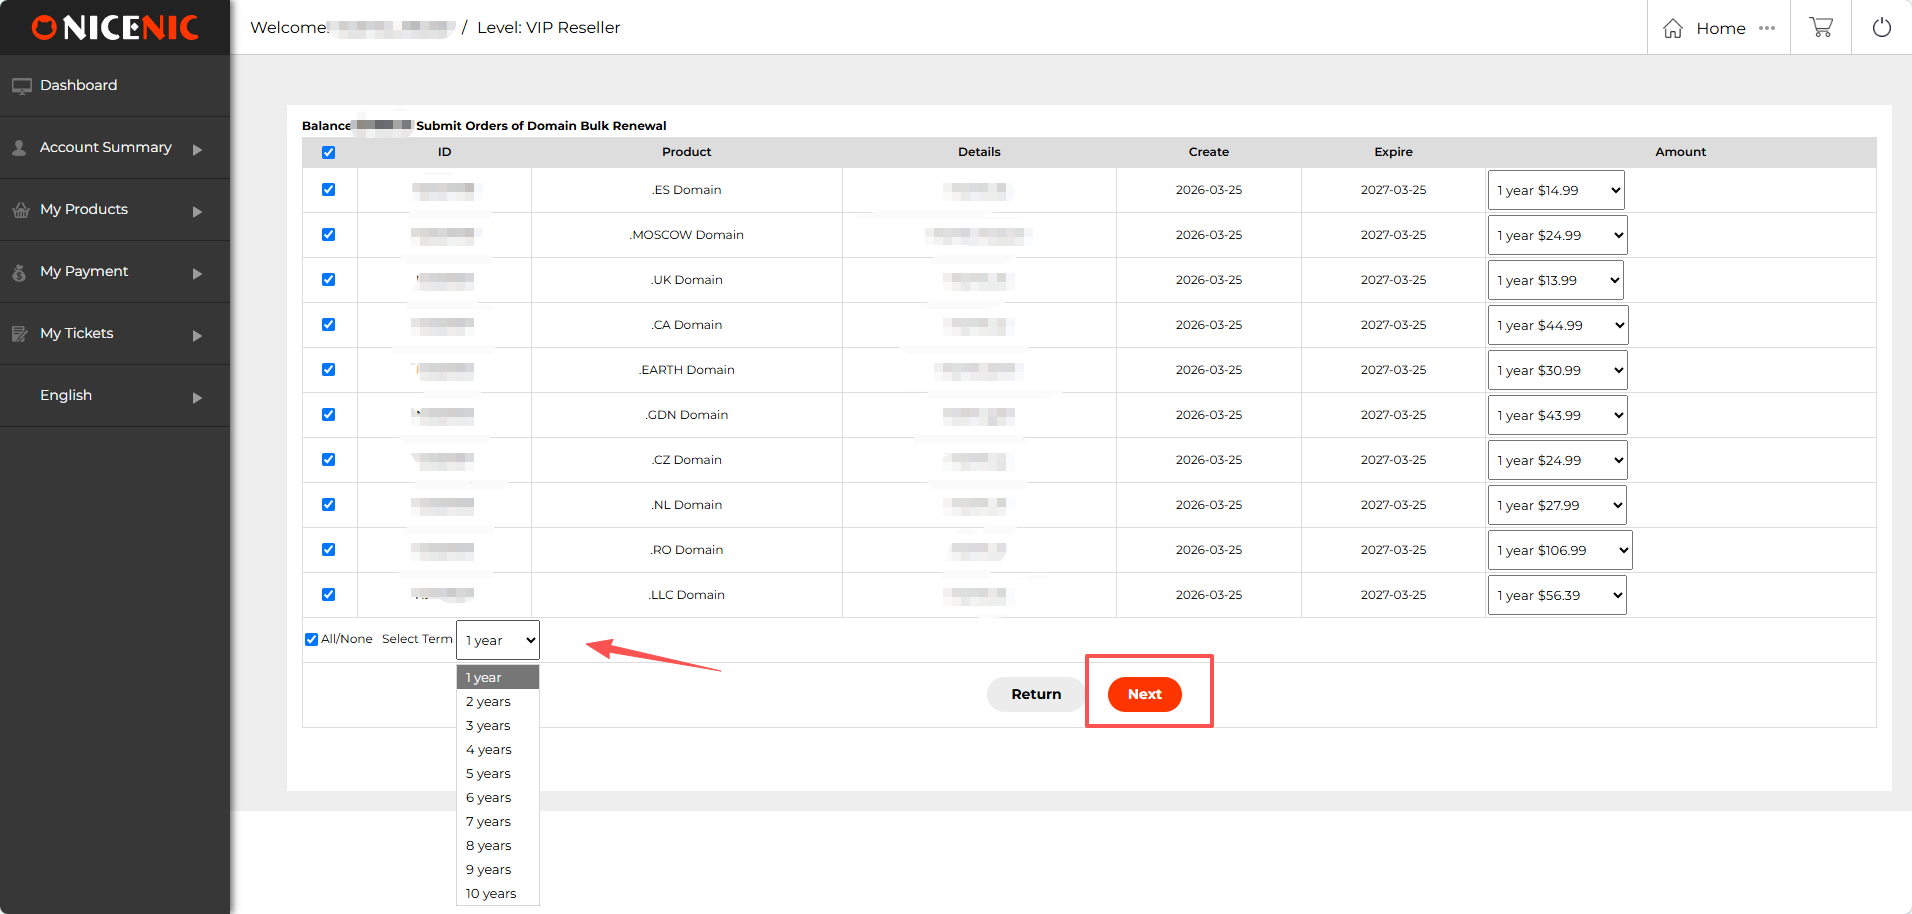Click the Select Term dropdown box
Viewport: 1912px width, 914px height.
click(x=498, y=640)
